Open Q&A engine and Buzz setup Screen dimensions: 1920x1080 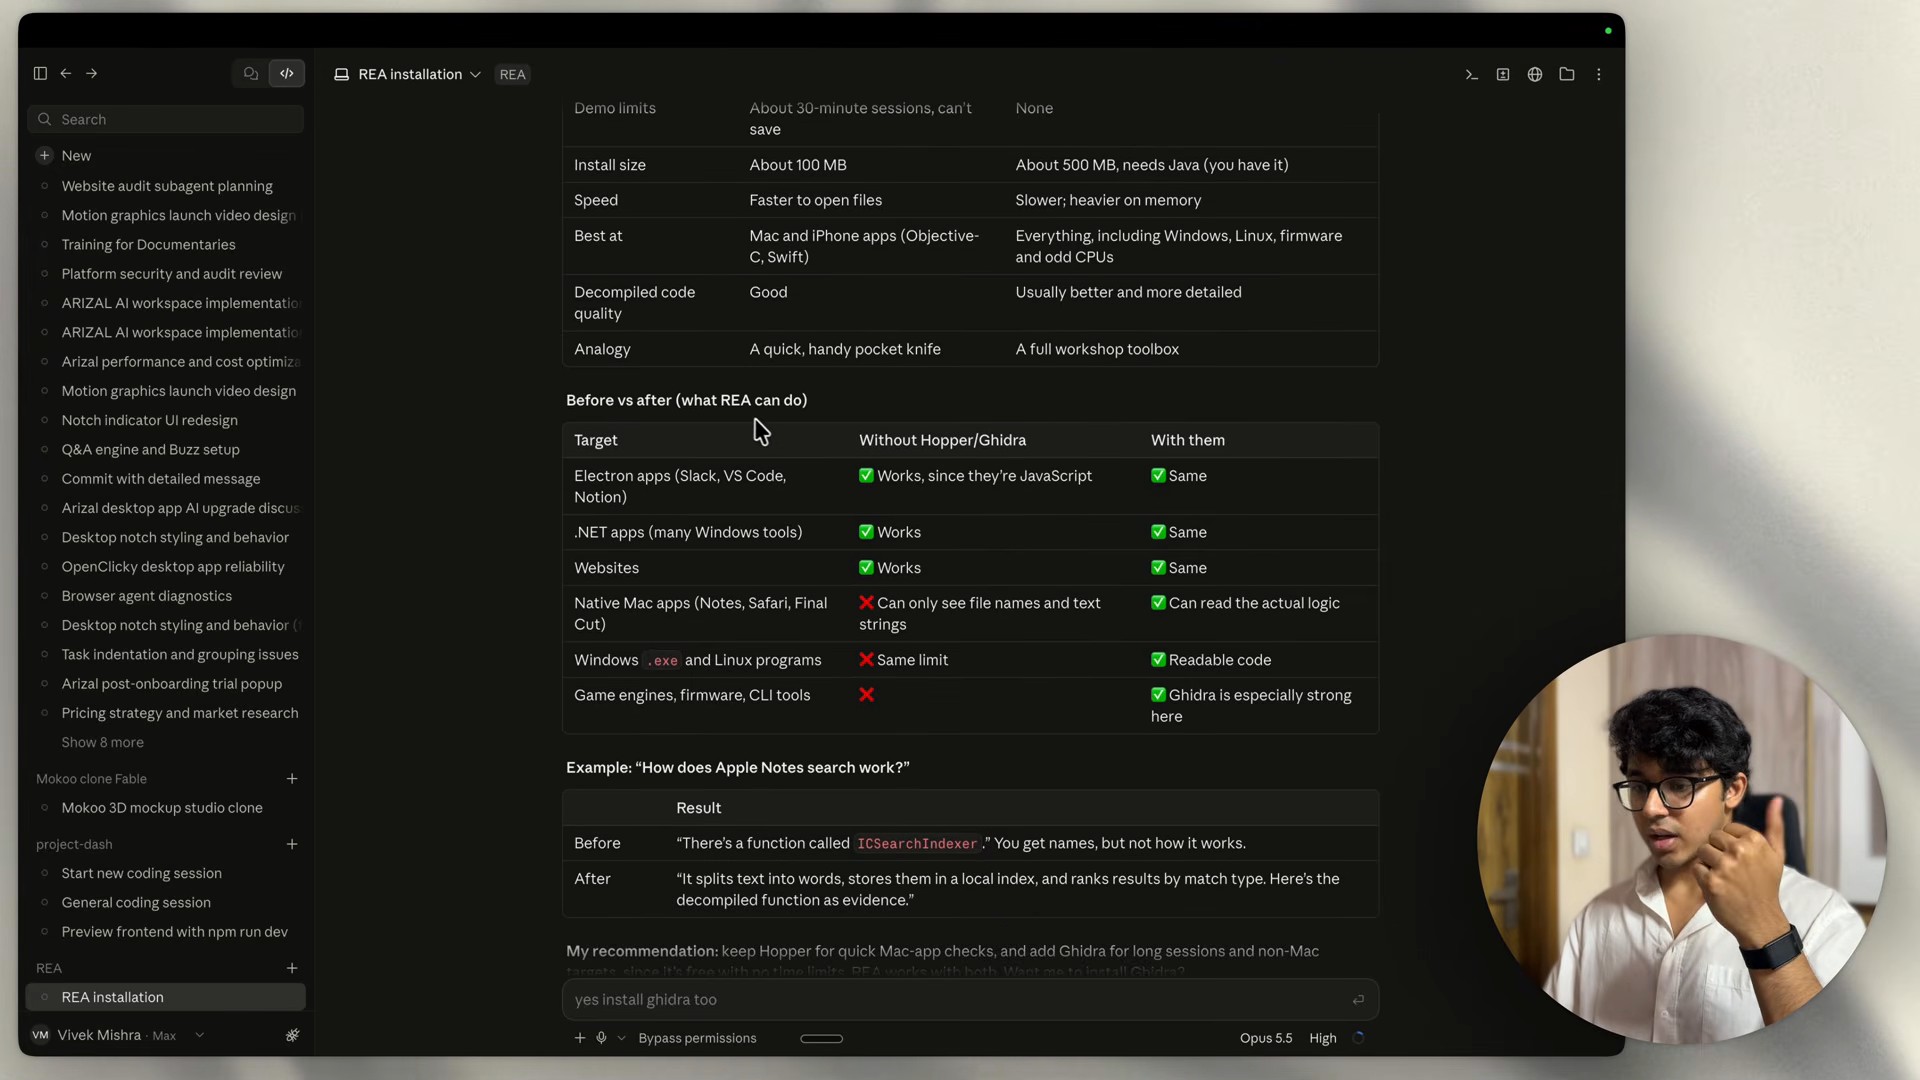coord(150,449)
